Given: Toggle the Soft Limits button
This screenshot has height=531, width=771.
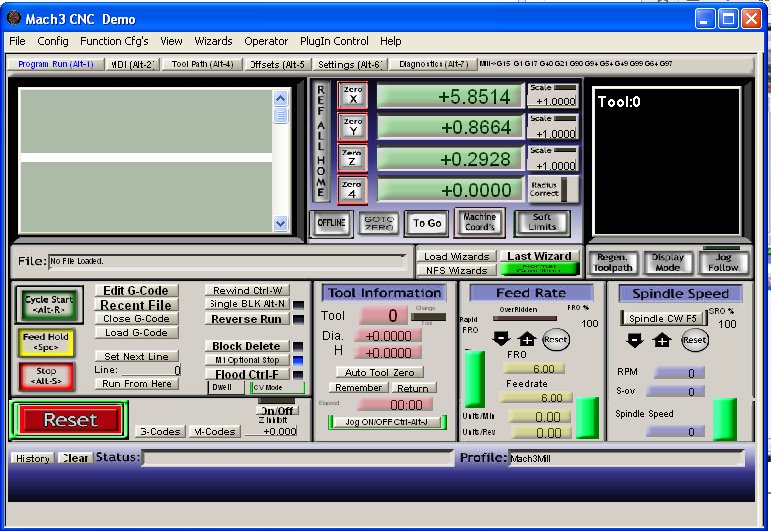Looking at the screenshot, I should pos(541,222).
